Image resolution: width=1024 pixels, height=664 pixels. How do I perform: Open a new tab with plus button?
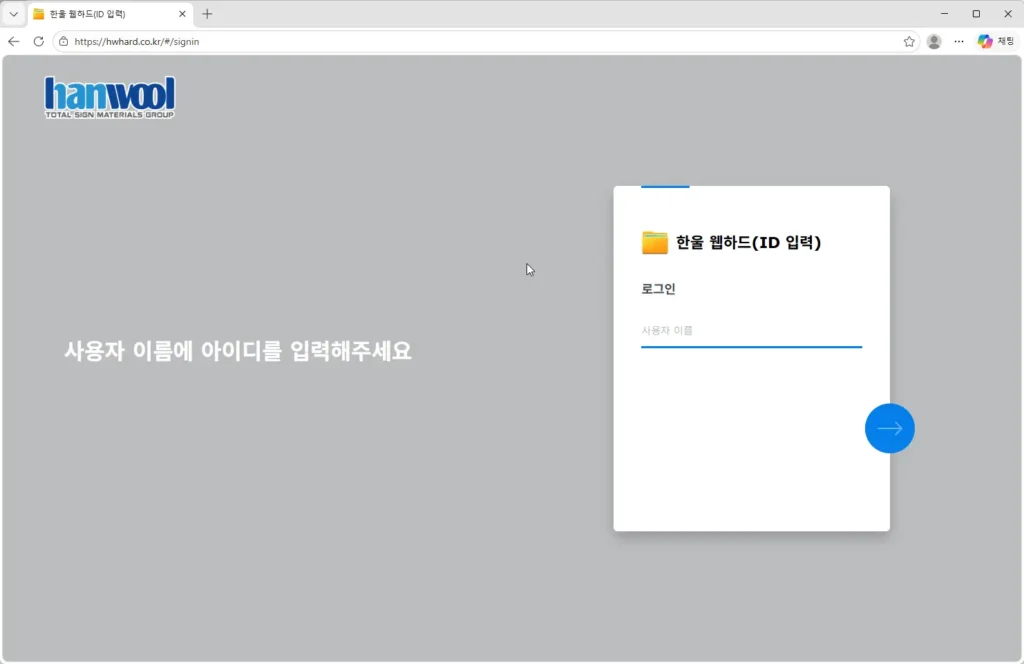pos(207,14)
